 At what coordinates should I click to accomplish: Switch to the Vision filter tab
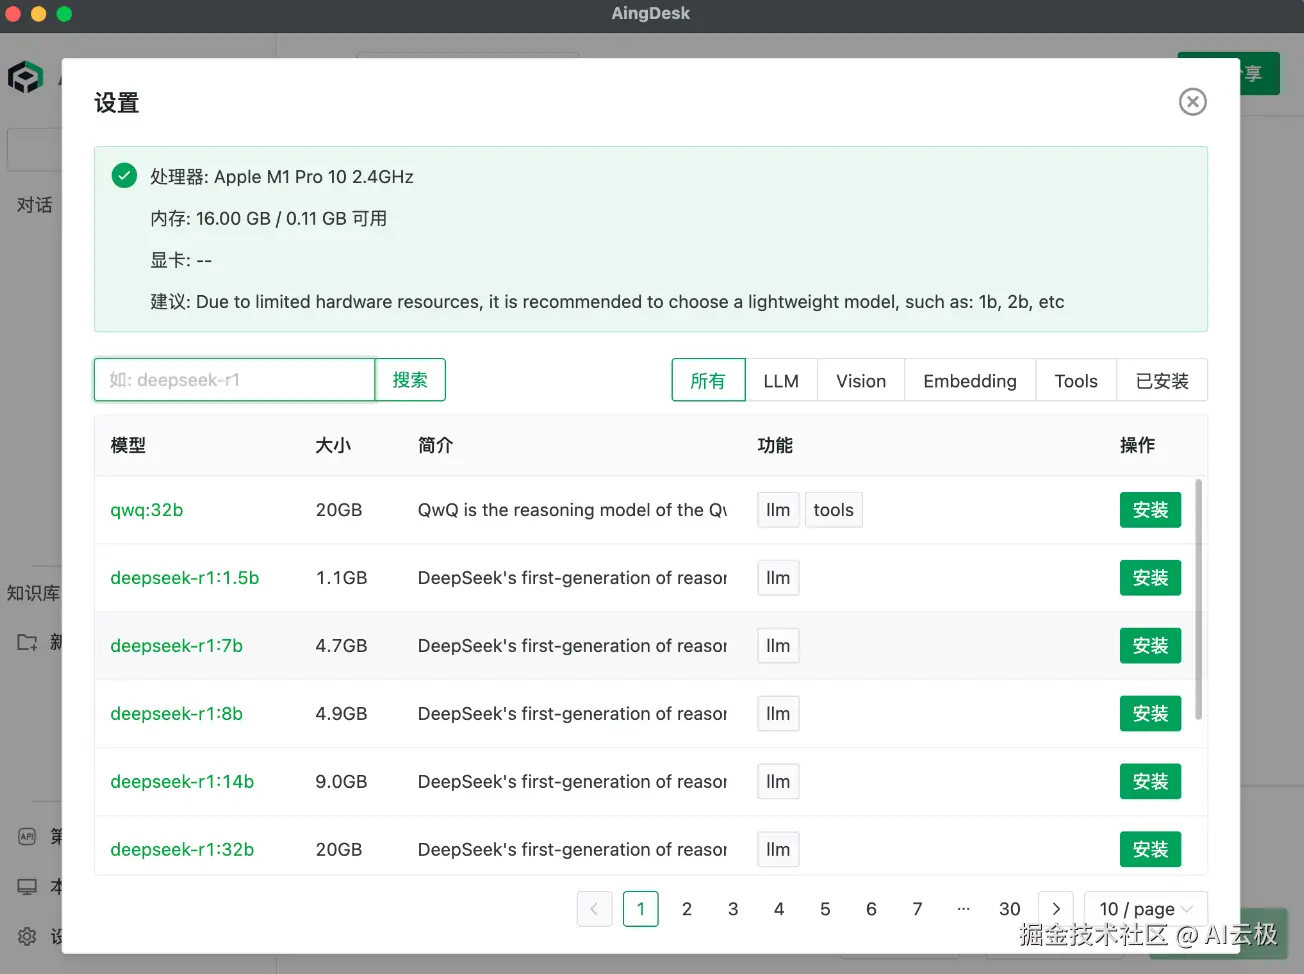(861, 380)
